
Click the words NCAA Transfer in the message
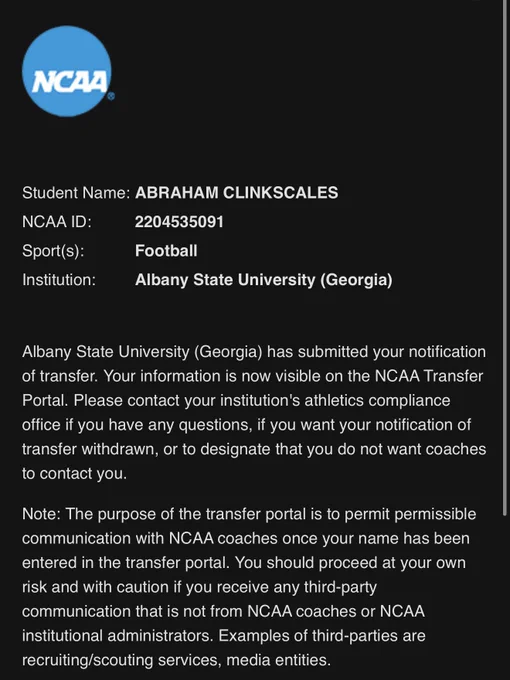point(429,376)
